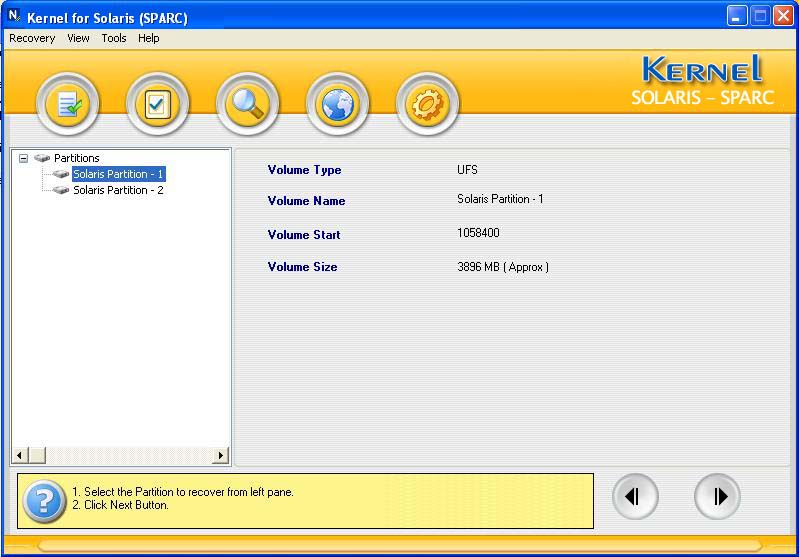The height and width of the screenshot is (557, 799).
Task: Select Solaris Partition - 1 in tree
Action: (118, 174)
